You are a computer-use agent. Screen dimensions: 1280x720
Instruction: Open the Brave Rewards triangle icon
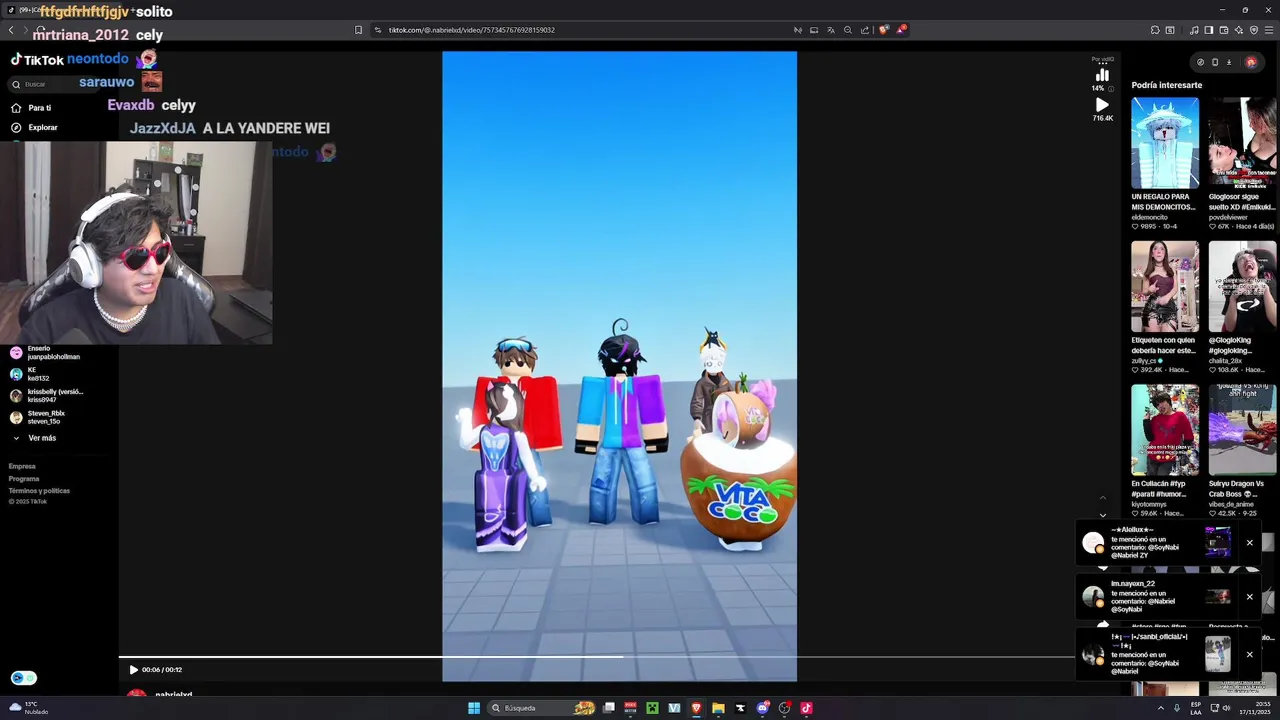point(901,30)
